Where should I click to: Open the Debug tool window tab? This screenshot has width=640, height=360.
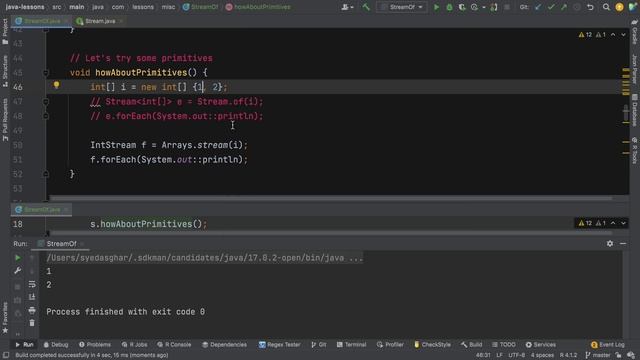pyautogui.click(x=56, y=344)
